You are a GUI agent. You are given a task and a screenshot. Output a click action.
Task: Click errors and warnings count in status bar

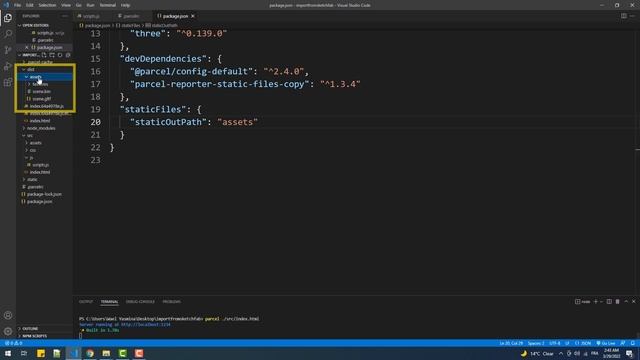coord(13,343)
